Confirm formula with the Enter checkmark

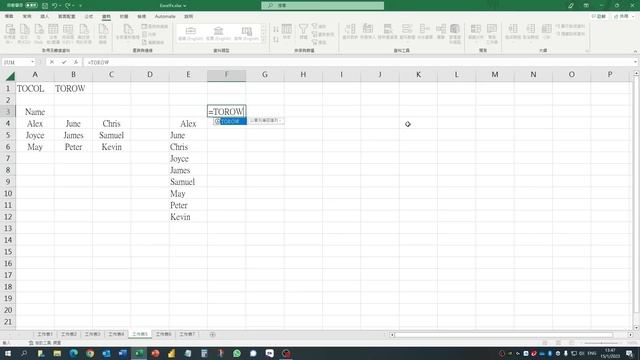(64, 62)
